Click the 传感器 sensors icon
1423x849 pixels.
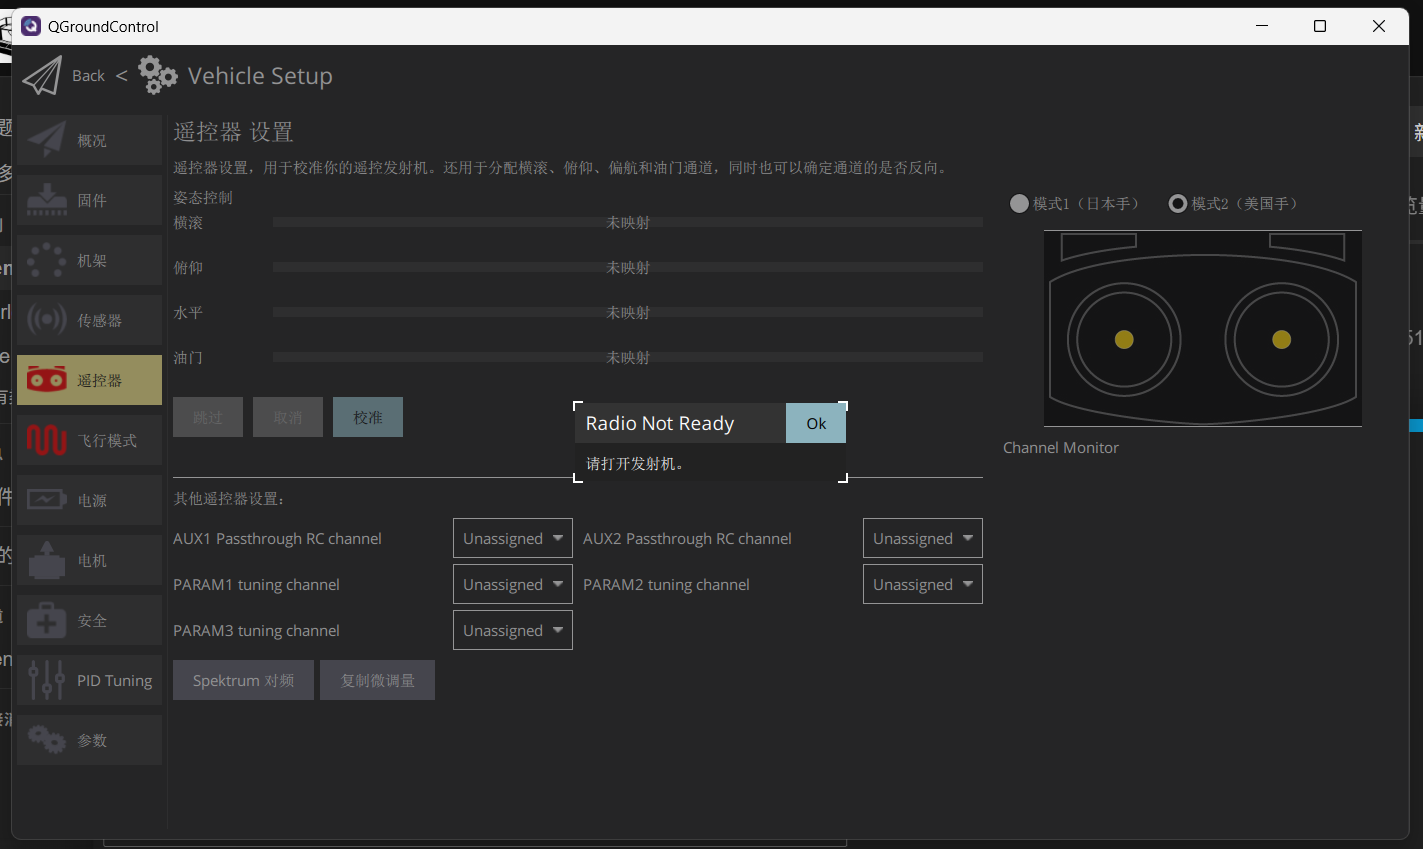(x=46, y=320)
